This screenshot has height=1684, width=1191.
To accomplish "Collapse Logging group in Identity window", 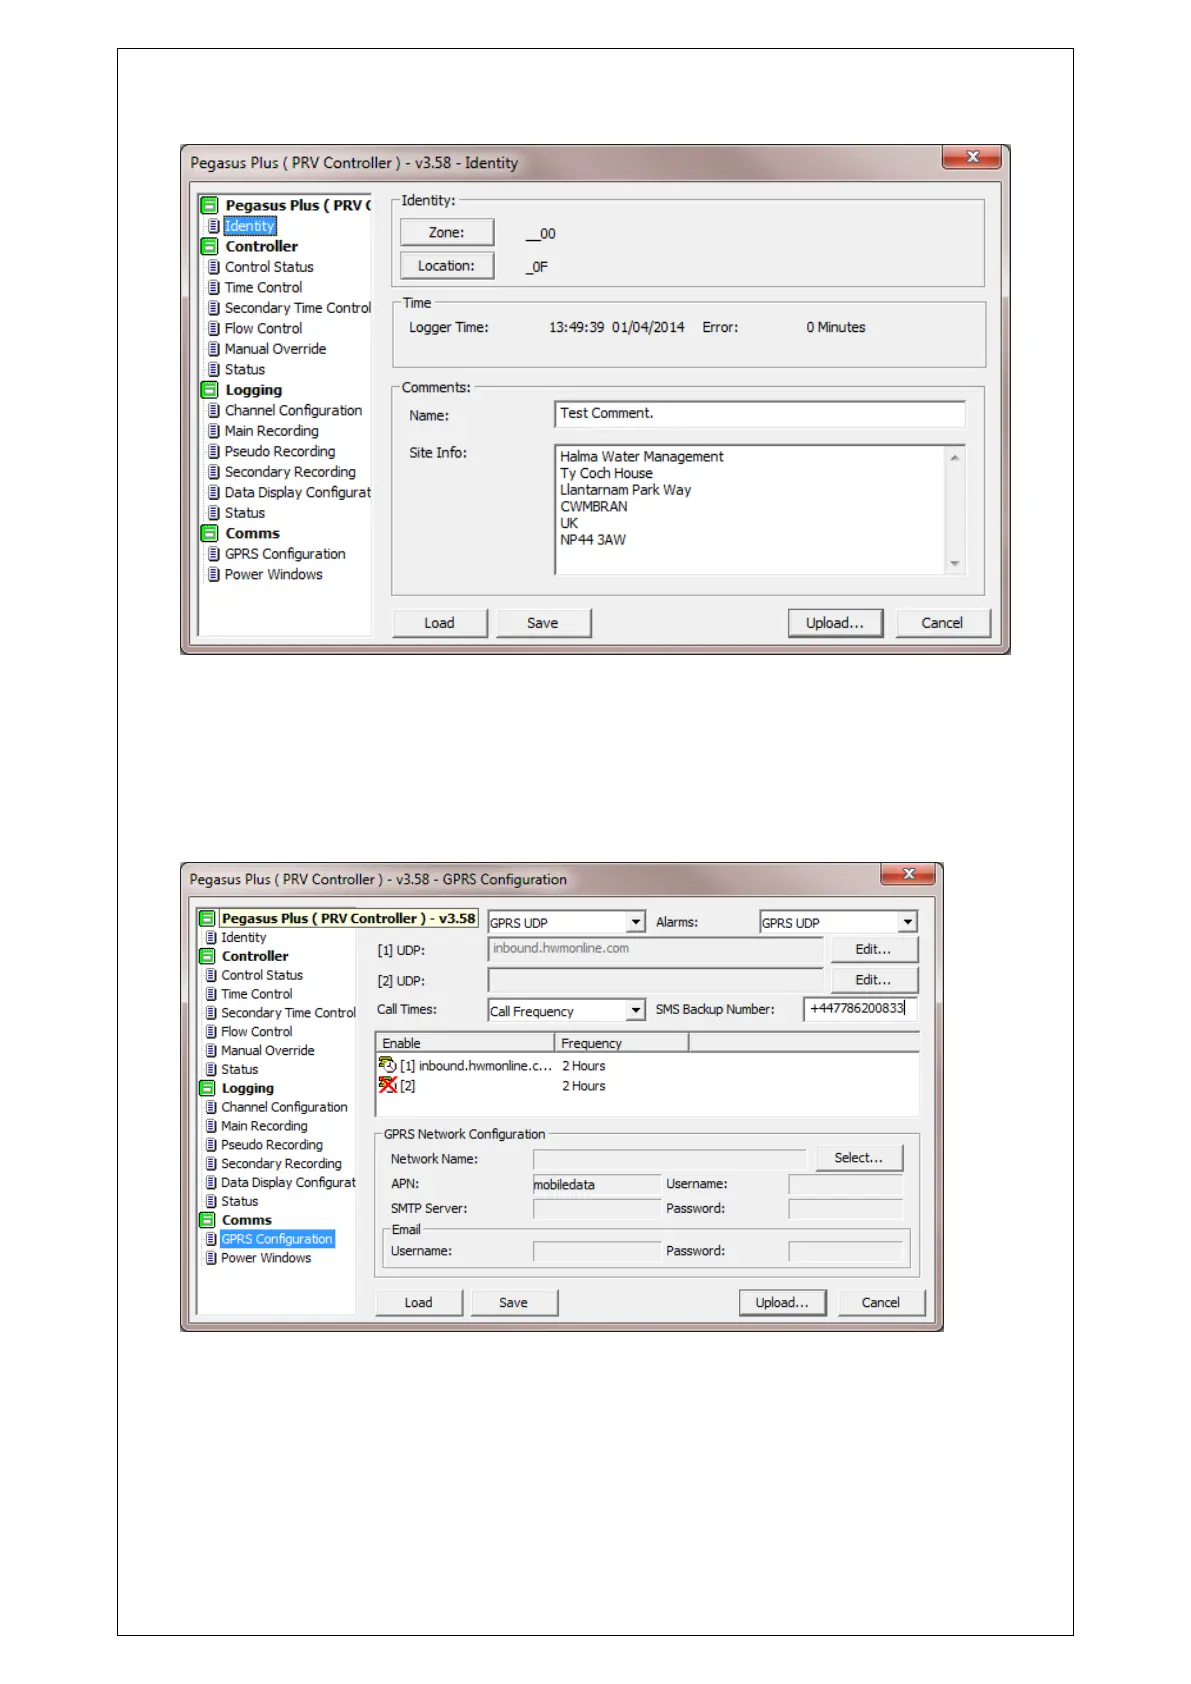I will [x=209, y=390].
